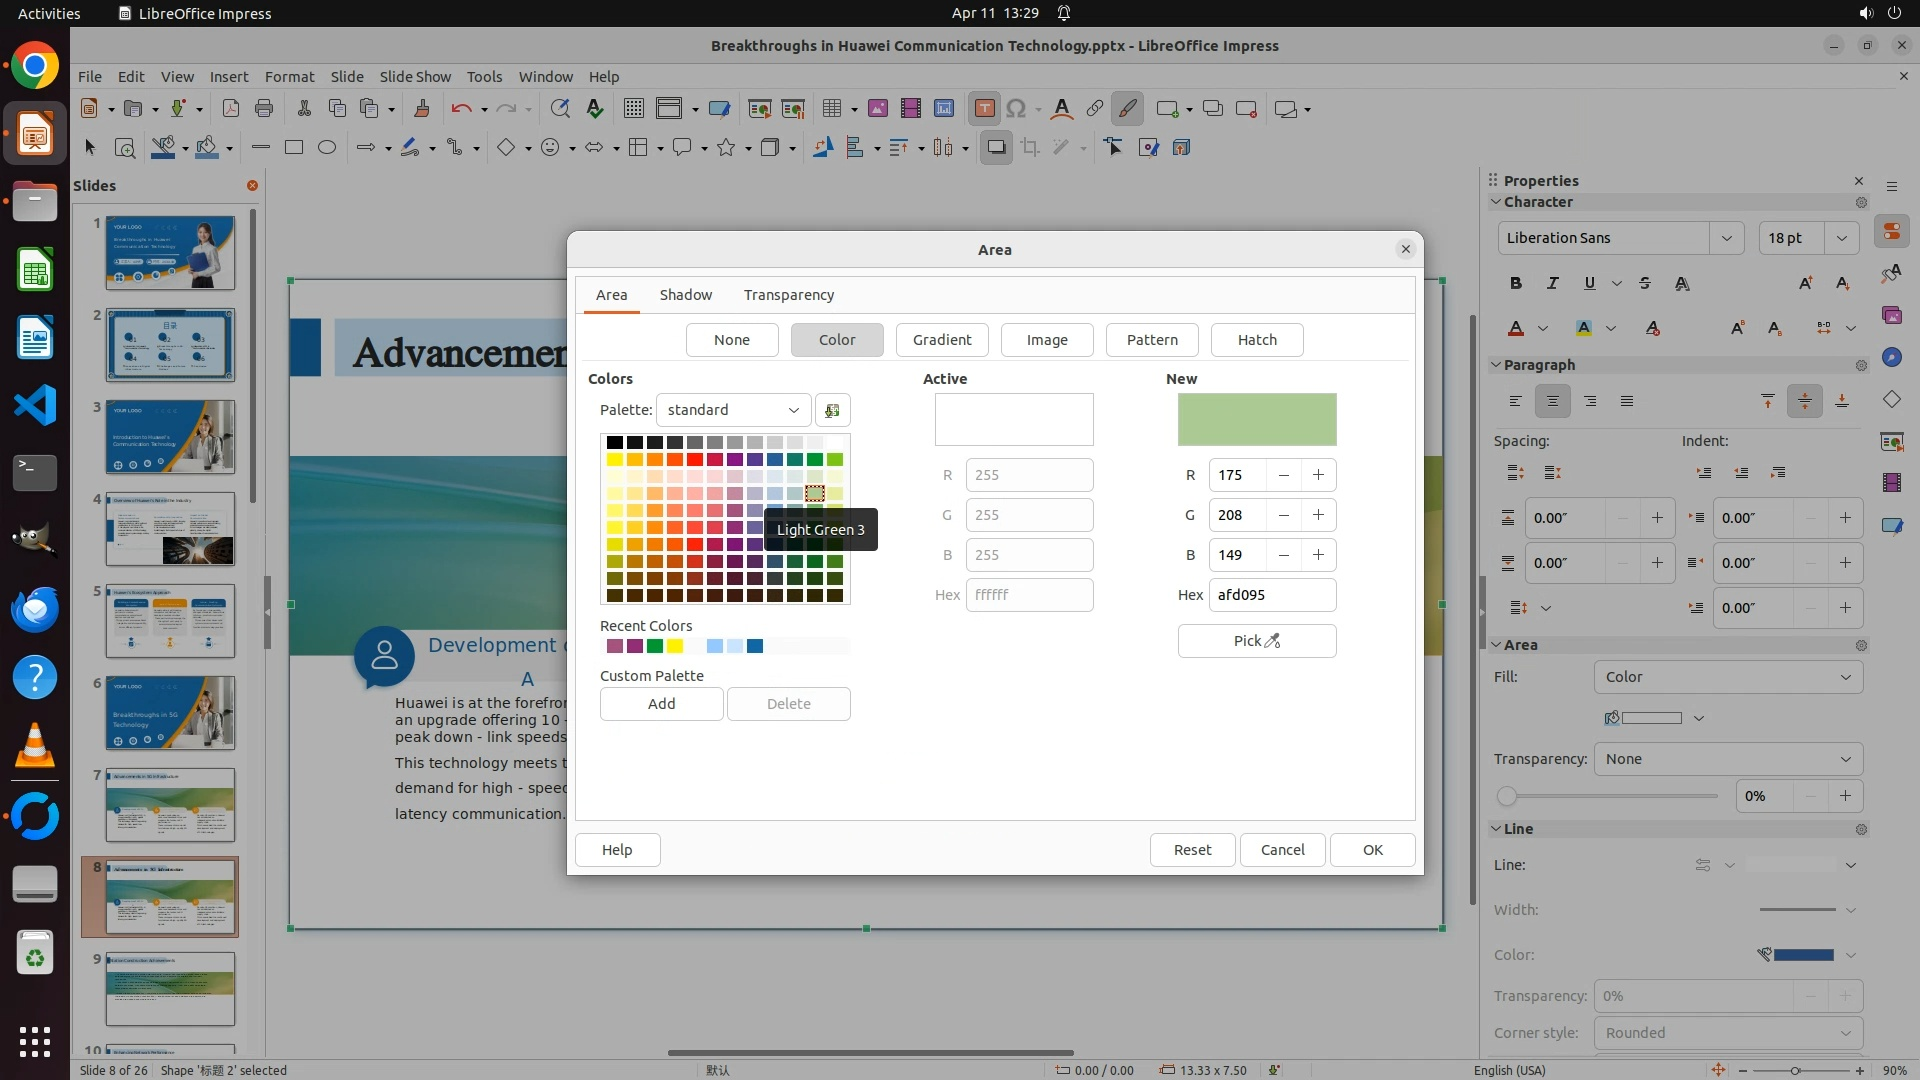
Task: Click the Pick color eyedropper button
Action: pos(1256,641)
